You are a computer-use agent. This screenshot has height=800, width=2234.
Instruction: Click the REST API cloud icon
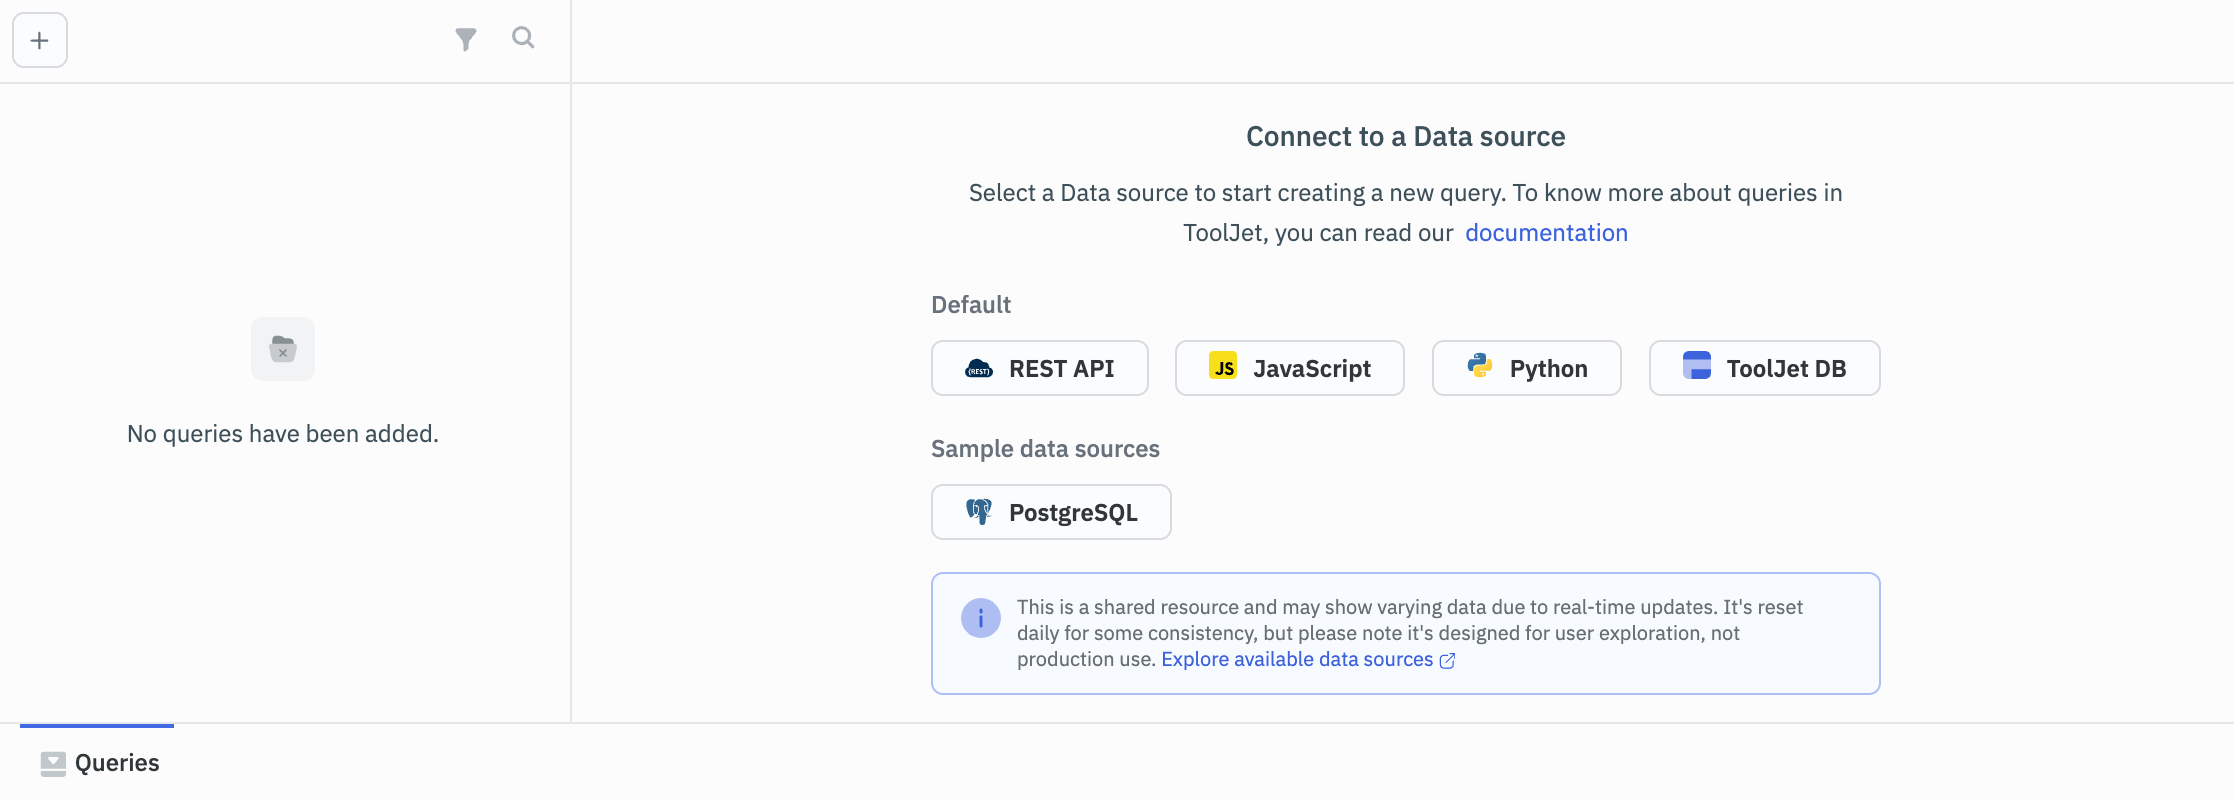[x=979, y=369]
